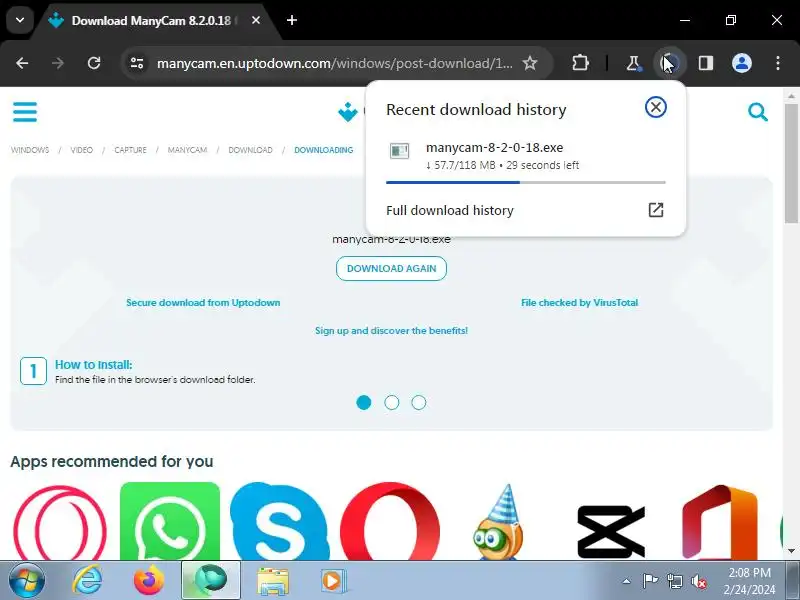This screenshot has height=600, width=800.
Task: Open Opera recommended app icon
Action: (390, 521)
